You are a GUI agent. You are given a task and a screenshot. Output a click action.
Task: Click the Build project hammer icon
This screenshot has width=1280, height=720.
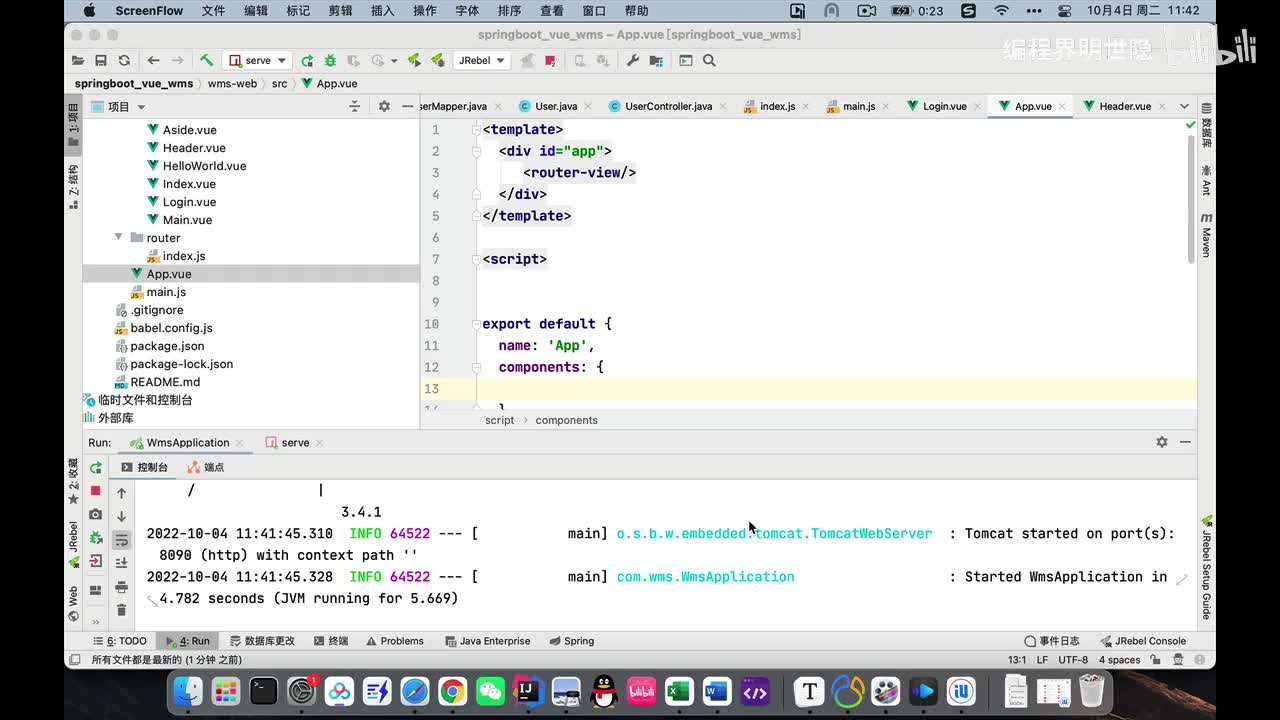coord(206,60)
